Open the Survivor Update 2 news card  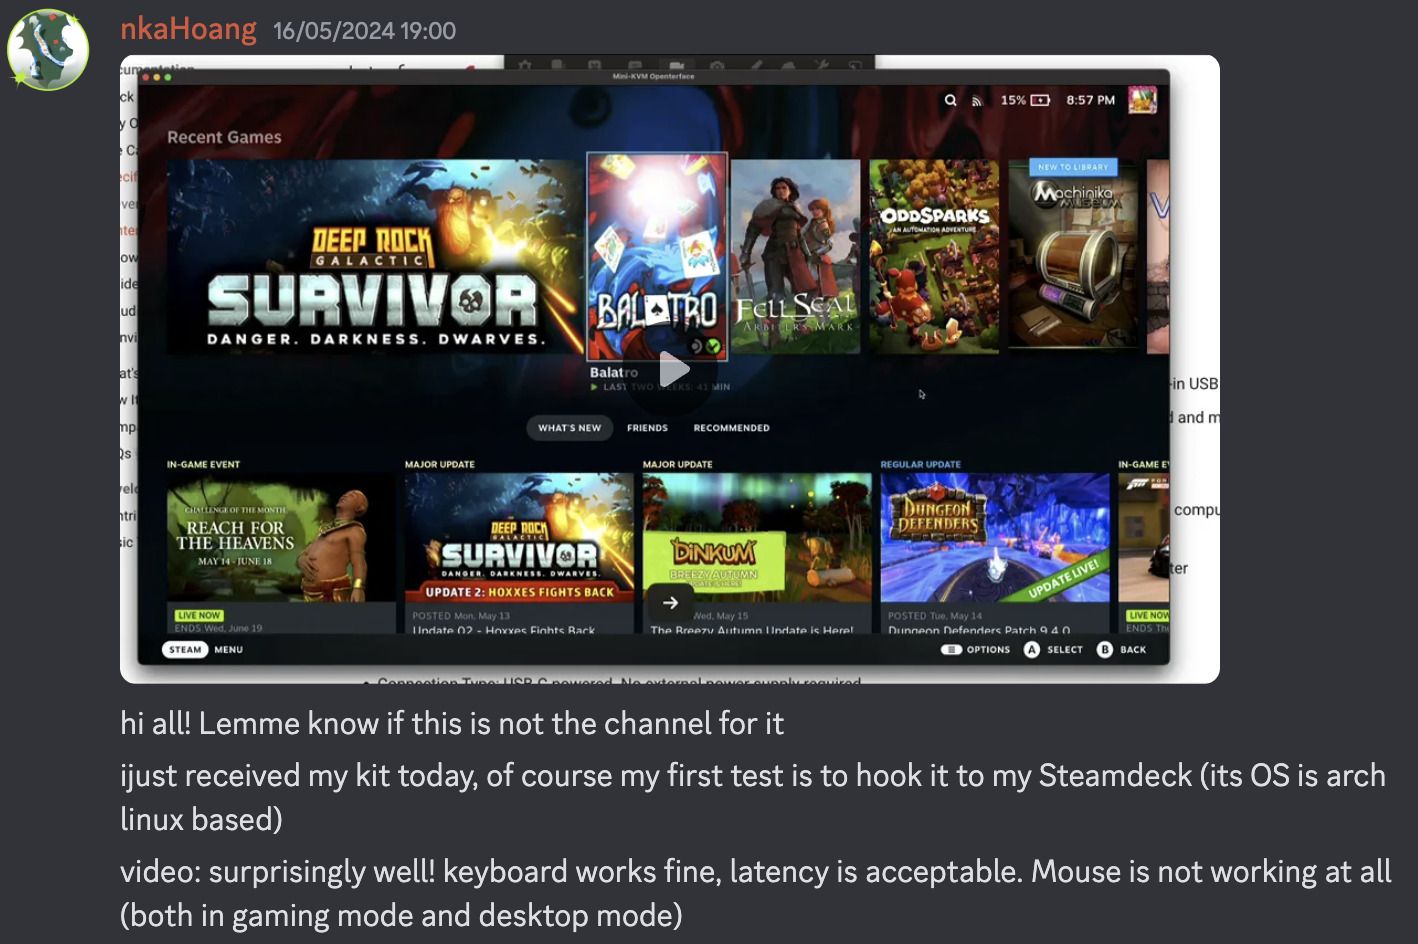point(519,553)
